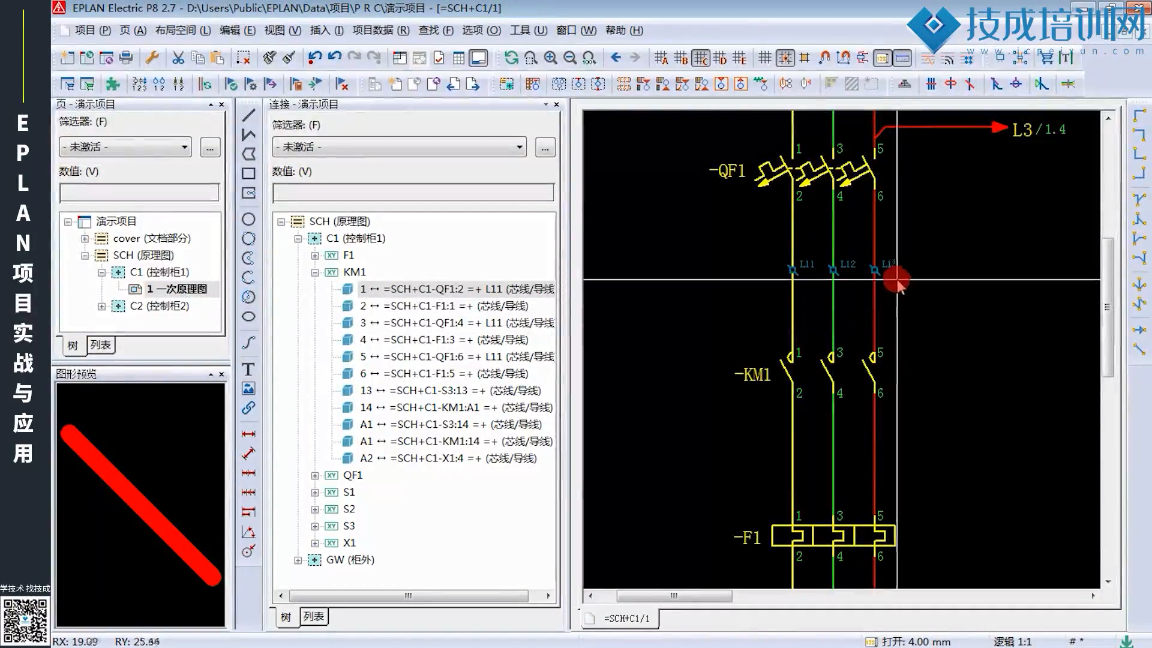Select page '1 一次原理图' in tree
Screen dimensions: 1152x648
(176, 289)
